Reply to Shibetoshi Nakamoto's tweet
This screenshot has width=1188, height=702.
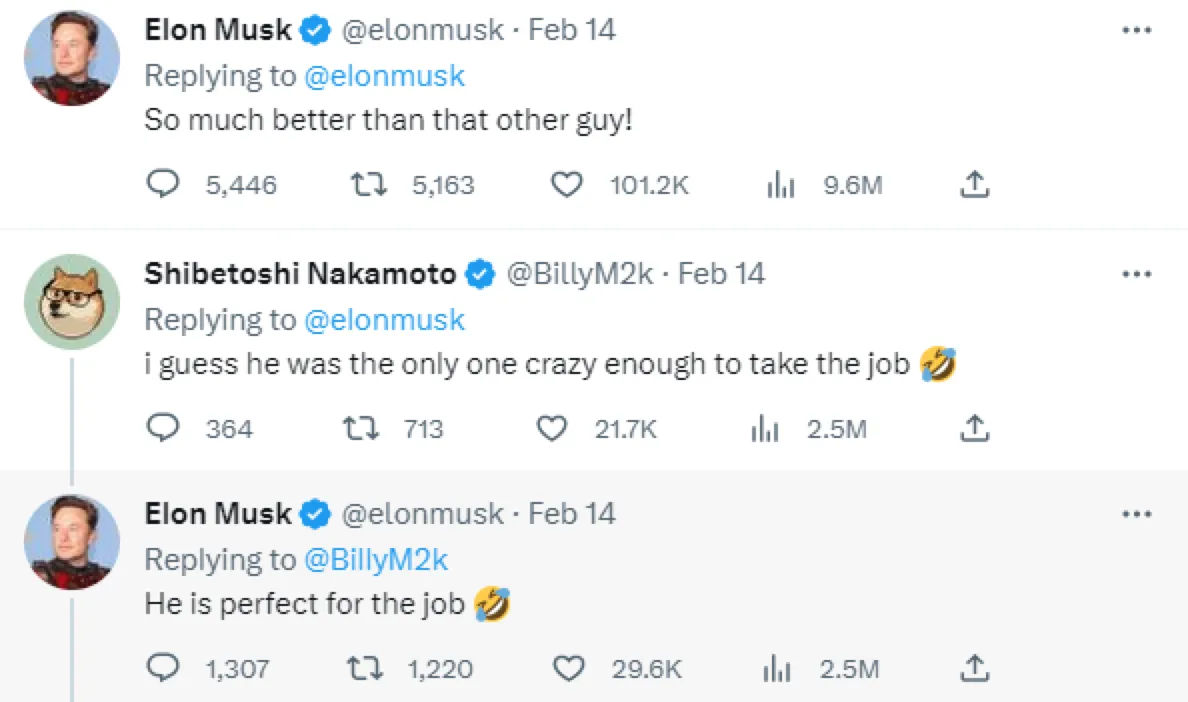pos(162,429)
